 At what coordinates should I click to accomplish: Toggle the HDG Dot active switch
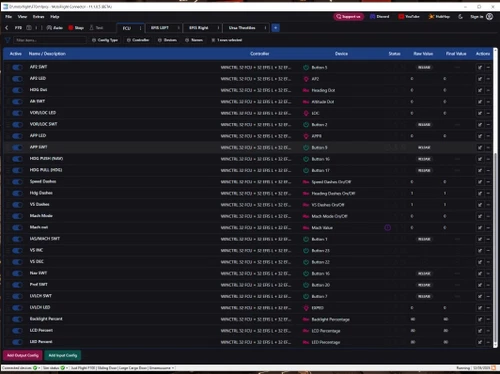coord(17,90)
